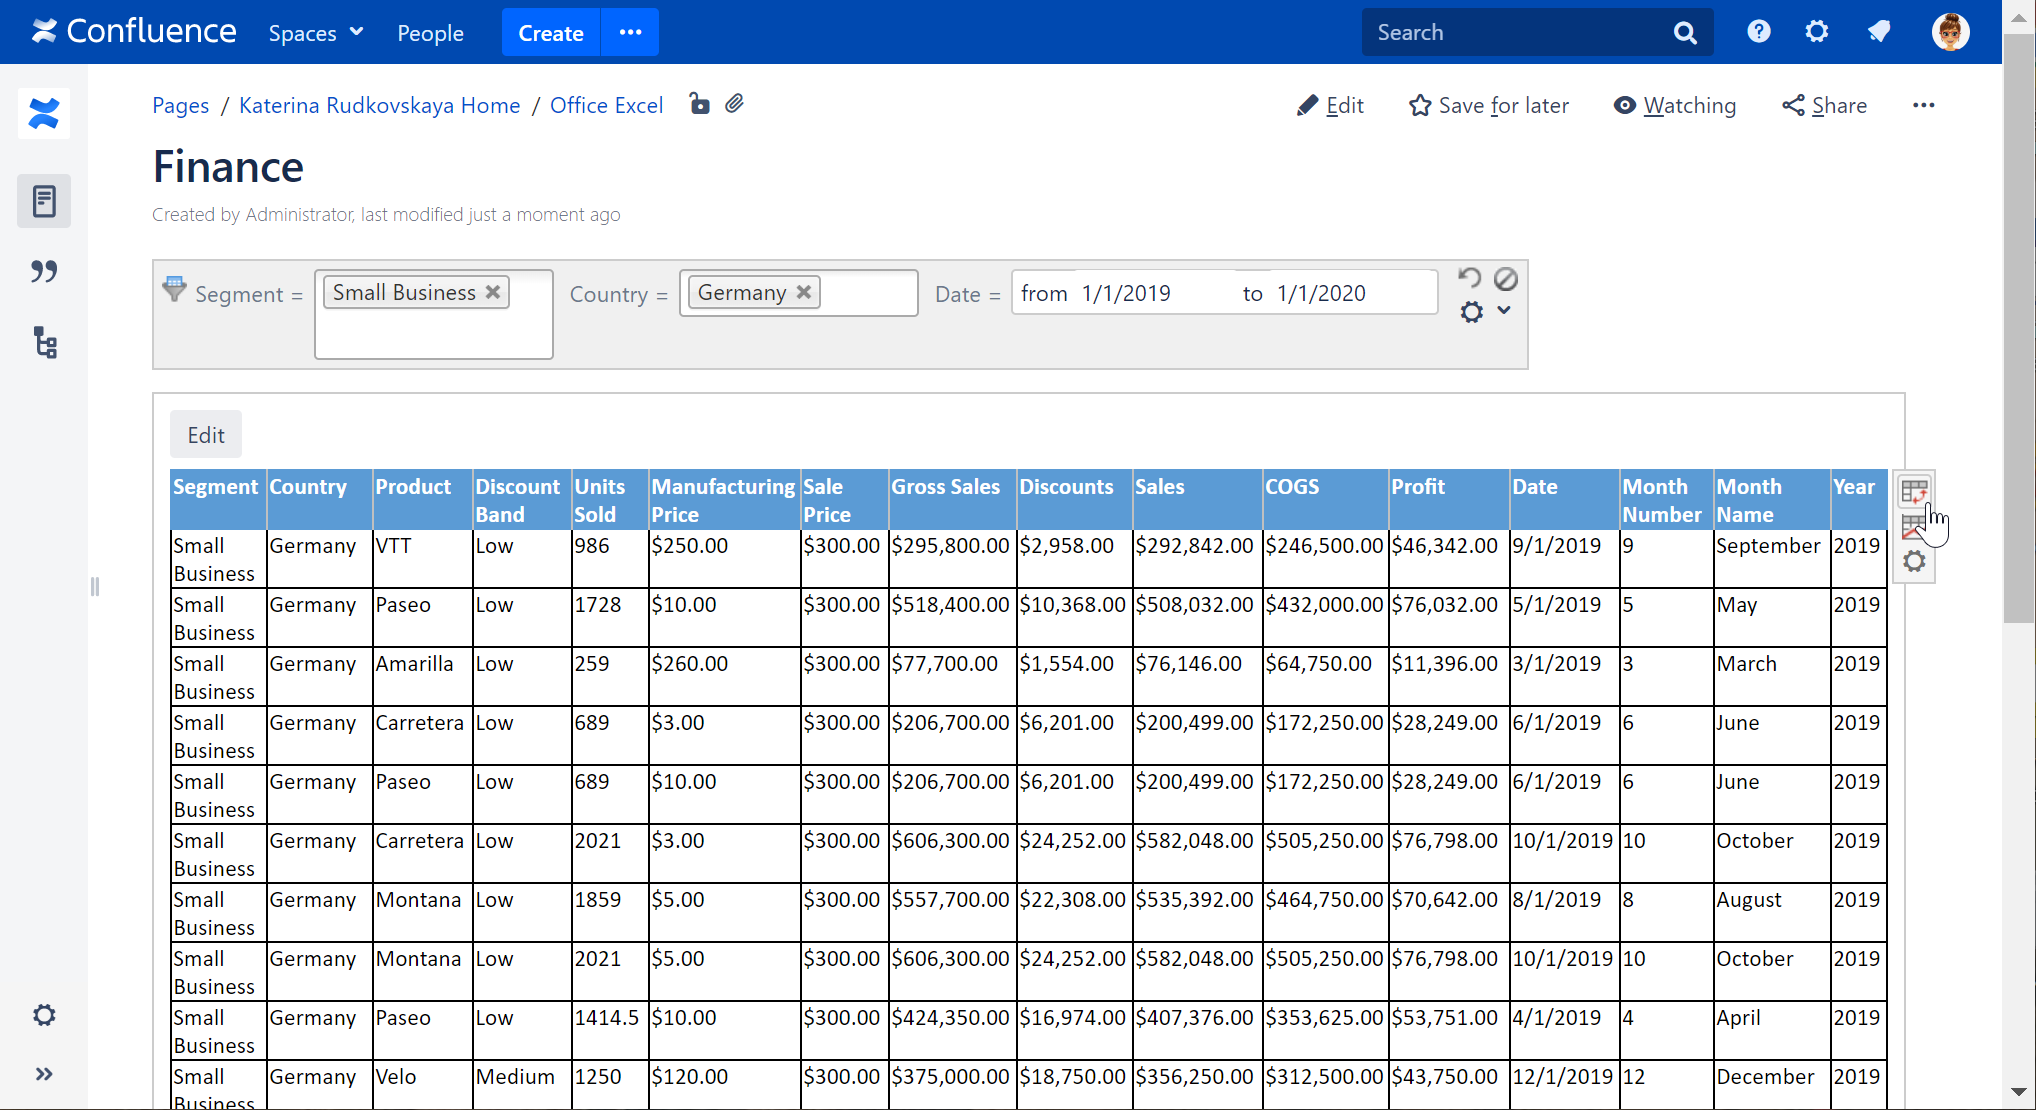Open the People menu item
Viewport: 2036px width, 1110px height.
click(430, 33)
